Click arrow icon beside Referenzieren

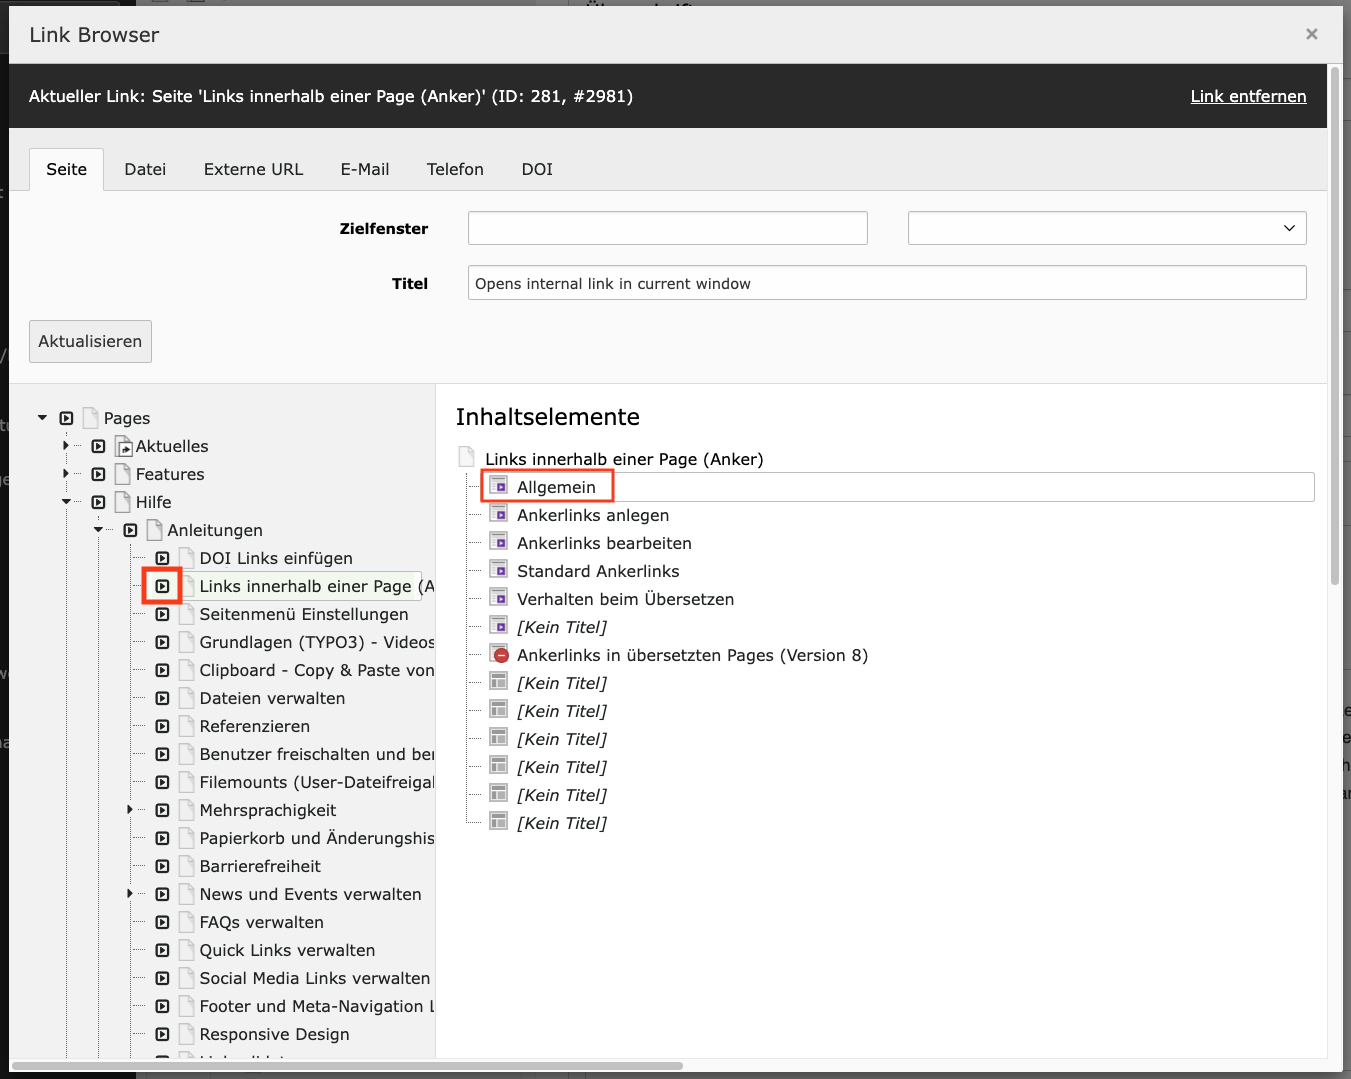click(162, 726)
